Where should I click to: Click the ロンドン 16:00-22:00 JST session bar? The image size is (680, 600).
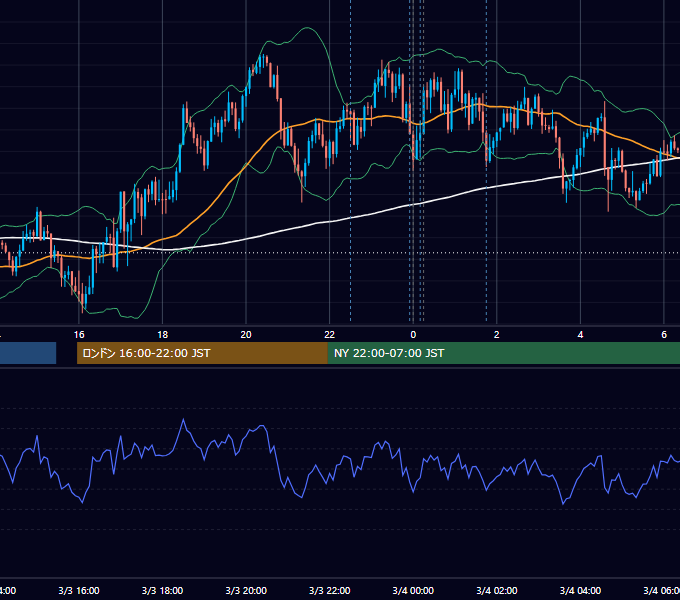click(202, 353)
